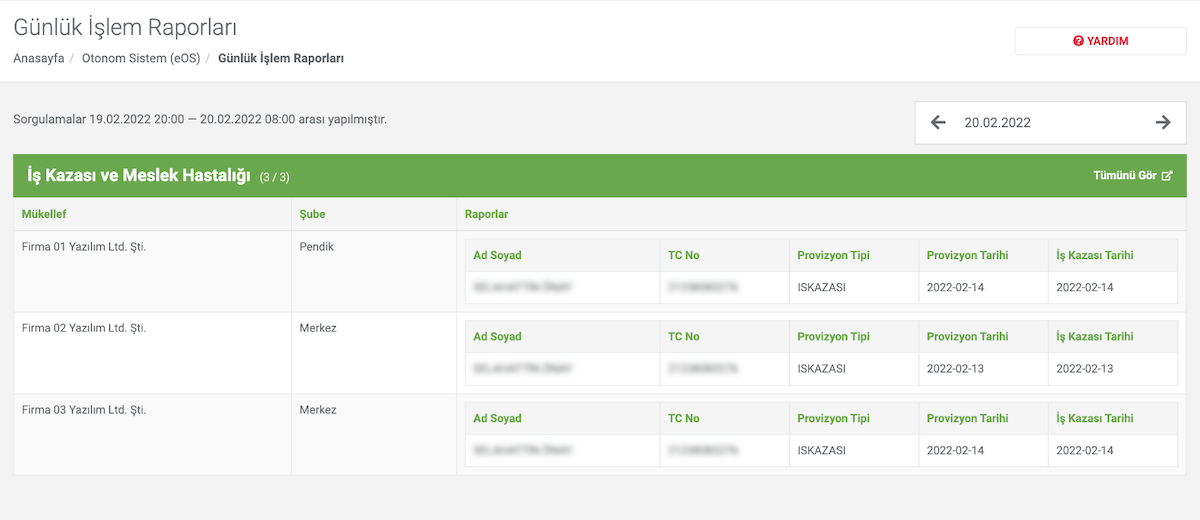
Task: Click Ad Soyad header in Firma 03 report
Action: point(497,418)
